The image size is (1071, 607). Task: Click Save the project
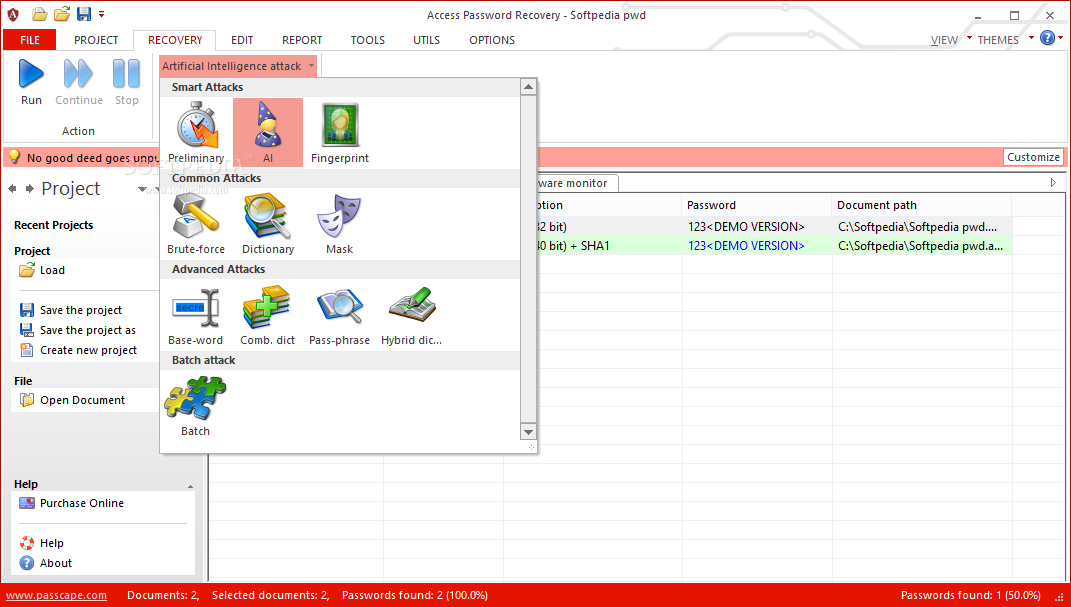(71, 310)
